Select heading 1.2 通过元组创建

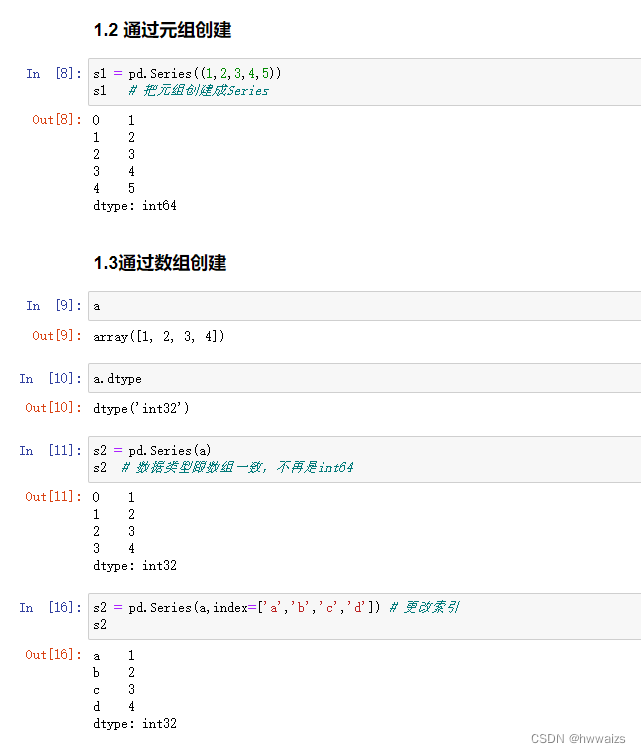162,30
